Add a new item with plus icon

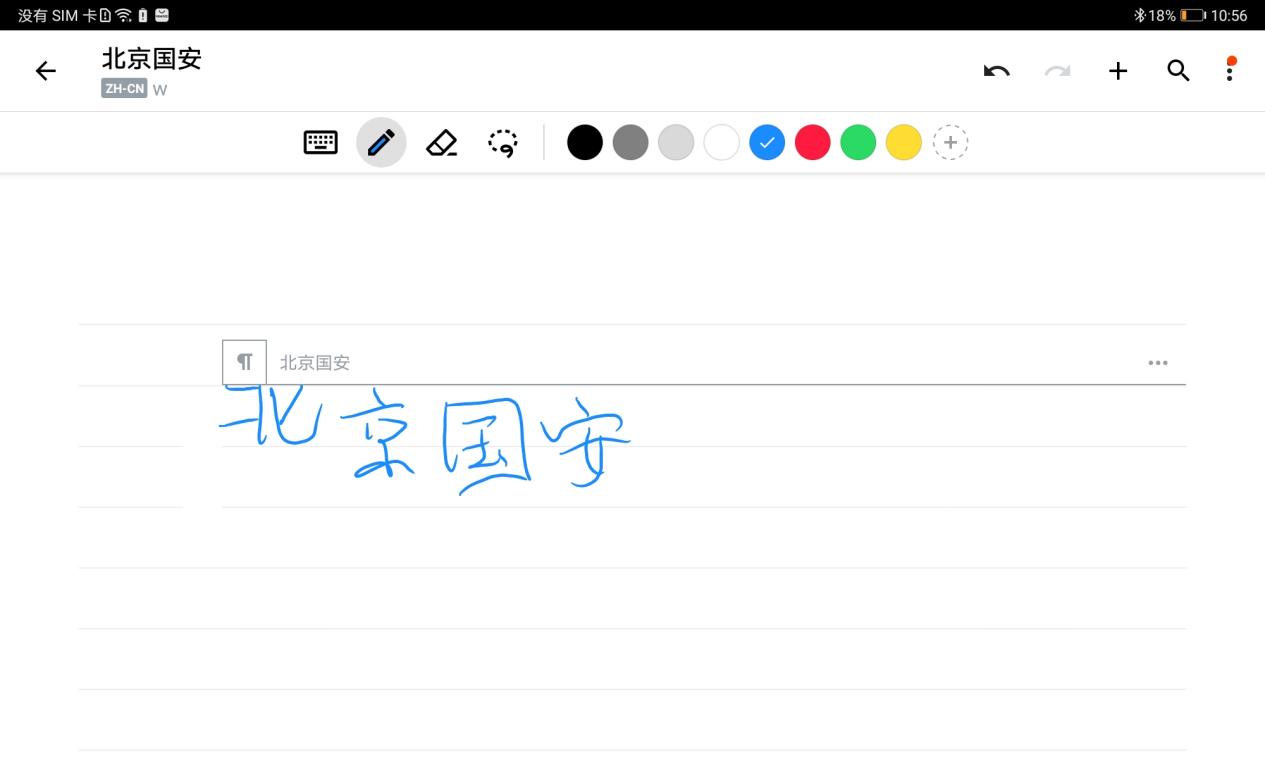click(1118, 71)
